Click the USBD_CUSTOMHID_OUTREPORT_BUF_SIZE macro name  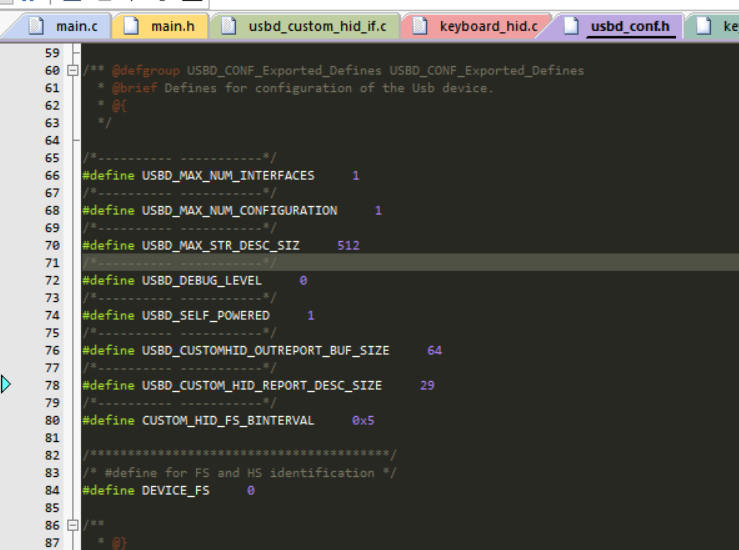click(266, 351)
